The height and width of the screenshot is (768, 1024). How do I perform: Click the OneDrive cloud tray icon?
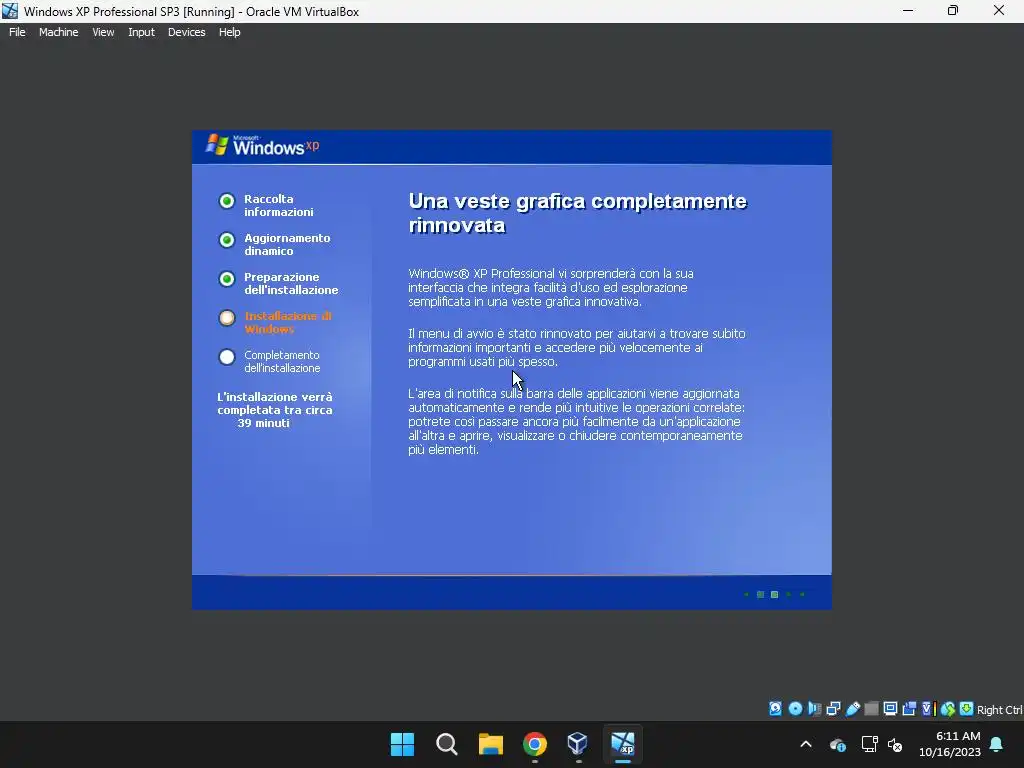point(838,744)
